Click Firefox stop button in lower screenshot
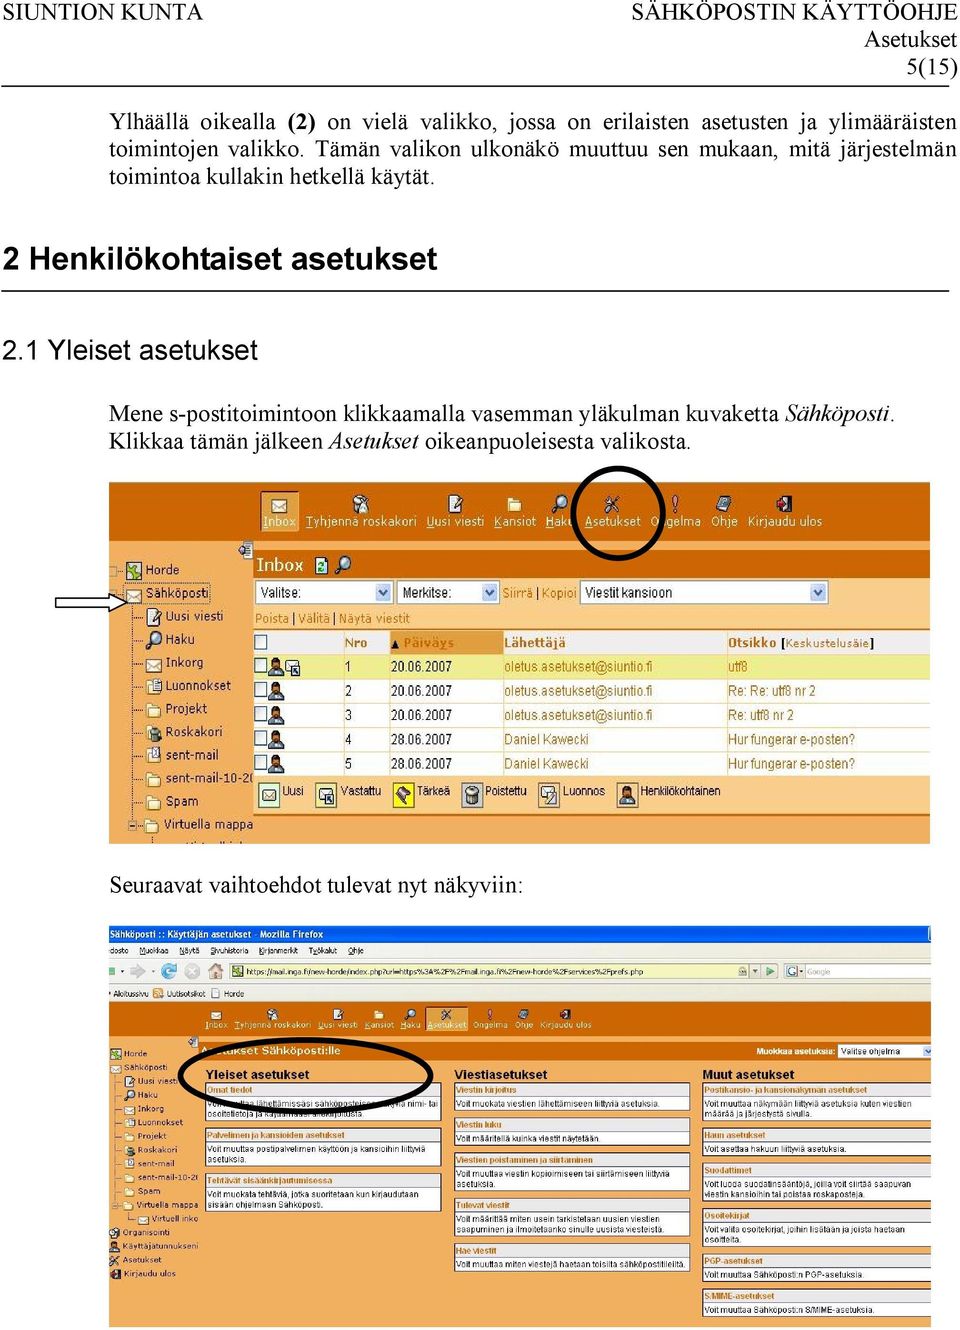This screenshot has height=1330, width=960. [x=193, y=971]
